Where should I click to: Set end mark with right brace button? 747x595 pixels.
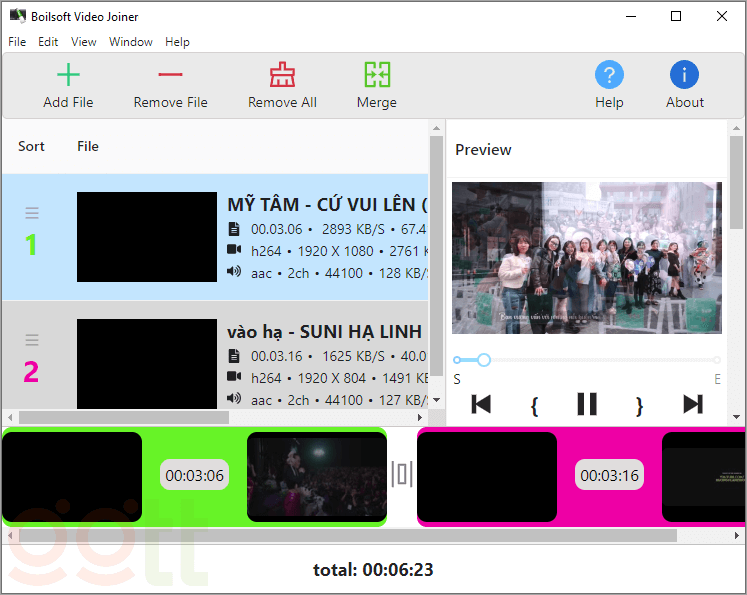pyautogui.click(x=640, y=405)
